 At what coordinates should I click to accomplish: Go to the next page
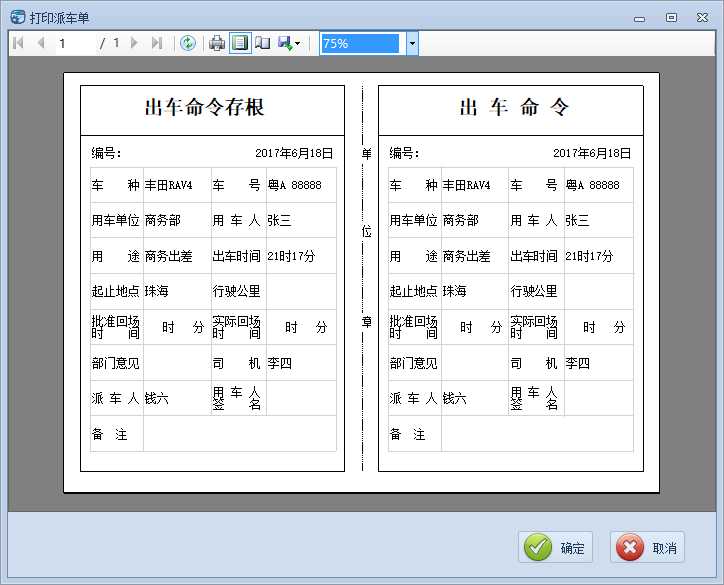[x=134, y=43]
